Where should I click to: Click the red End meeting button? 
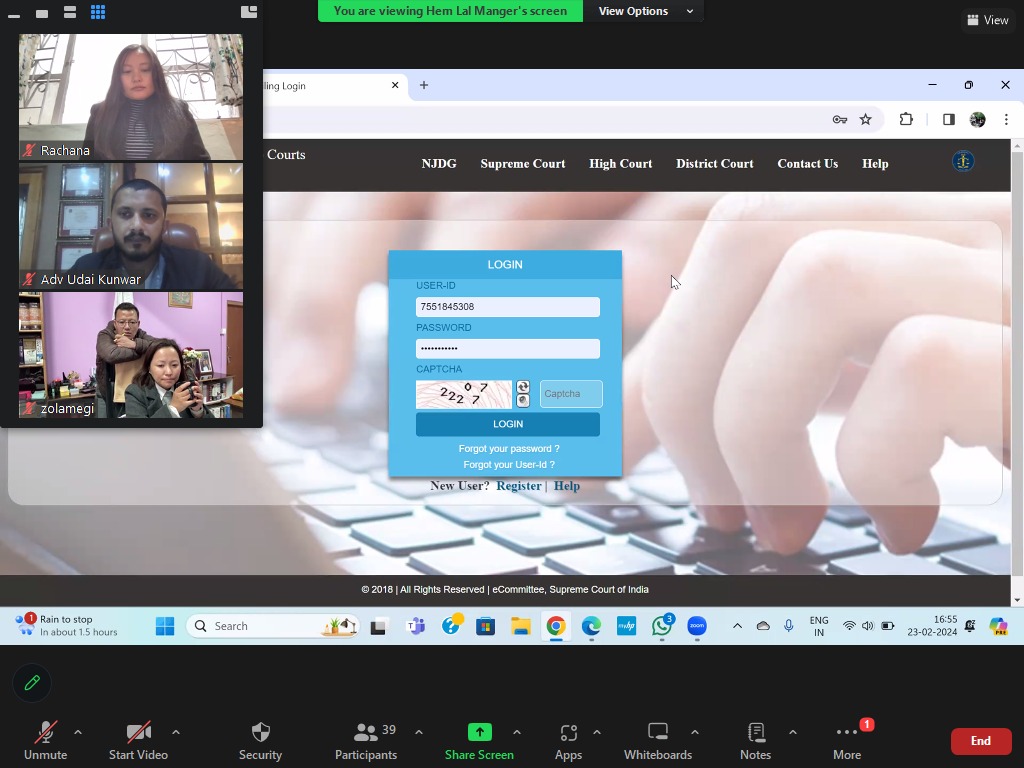point(981,741)
